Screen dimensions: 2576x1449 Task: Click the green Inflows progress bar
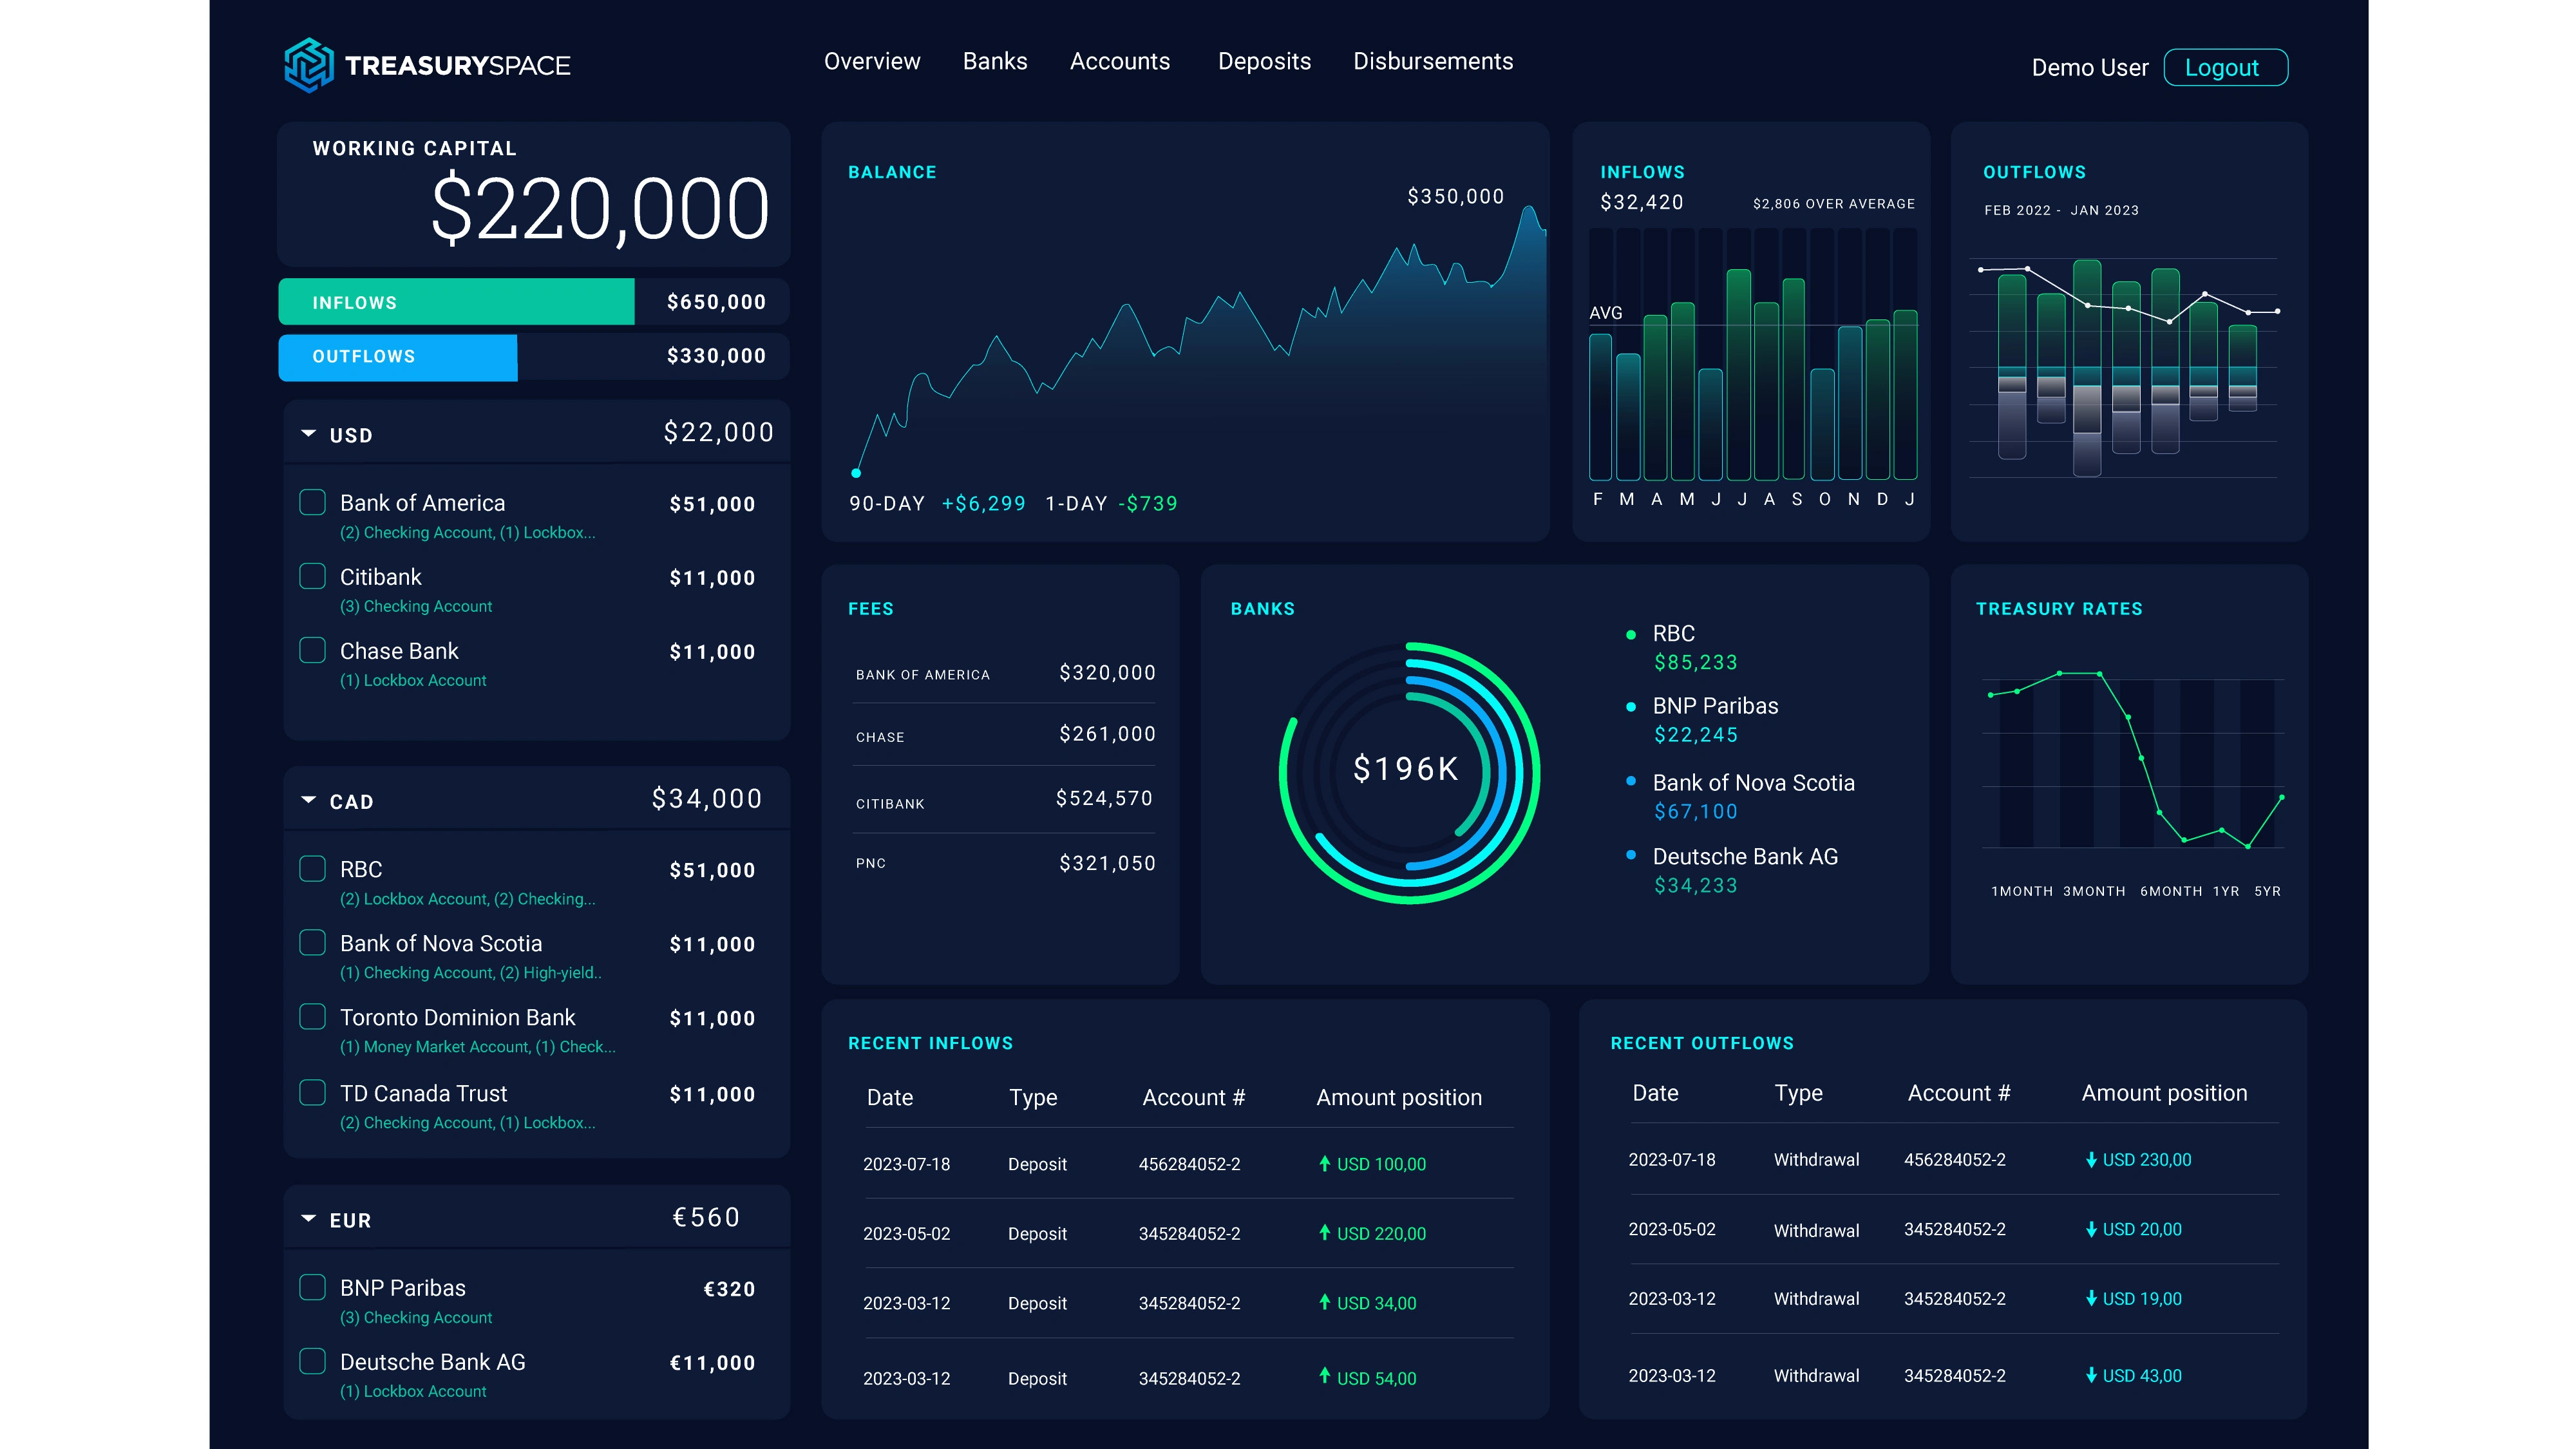pyautogui.click(x=456, y=302)
